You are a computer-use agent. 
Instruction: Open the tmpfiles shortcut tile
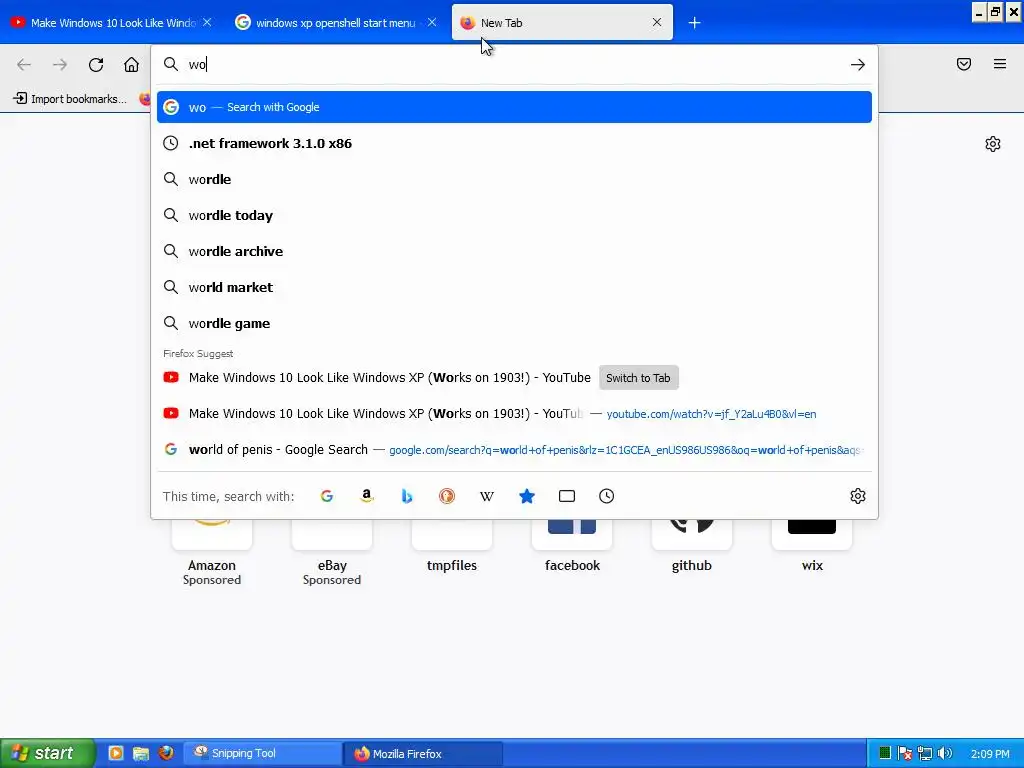point(452,545)
